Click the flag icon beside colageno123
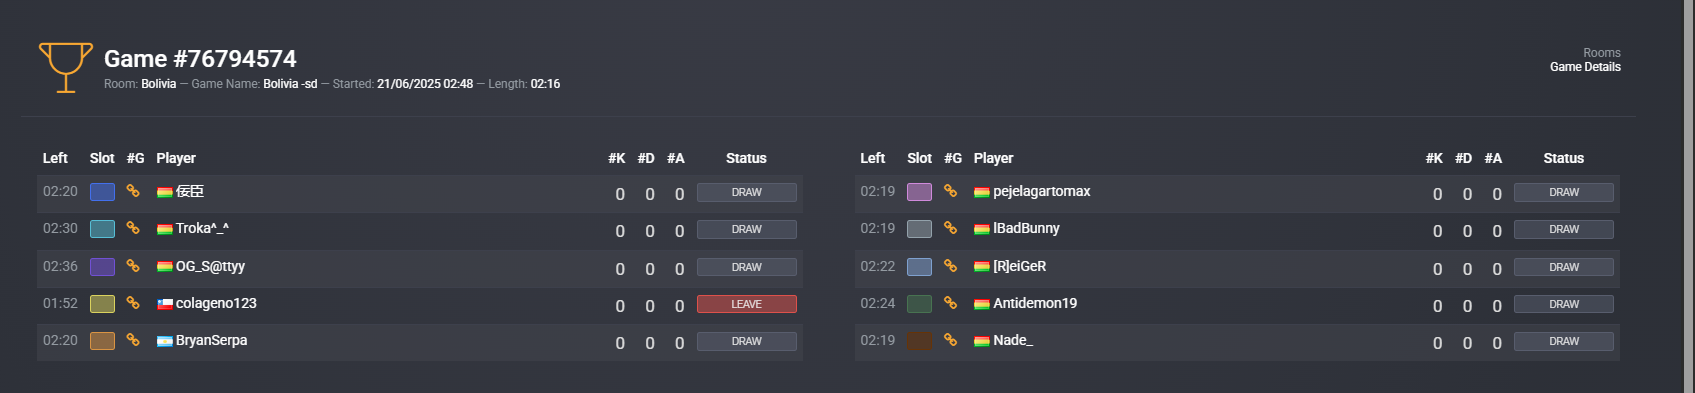Viewport: 1695px width, 393px height. point(165,304)
